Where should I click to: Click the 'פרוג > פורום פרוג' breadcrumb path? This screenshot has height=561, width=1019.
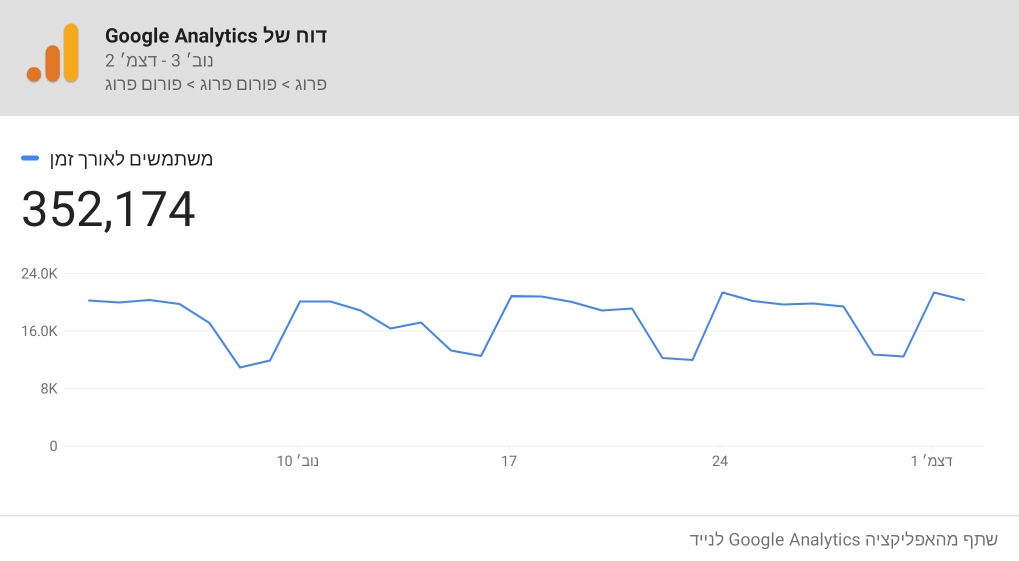point(216,84)
